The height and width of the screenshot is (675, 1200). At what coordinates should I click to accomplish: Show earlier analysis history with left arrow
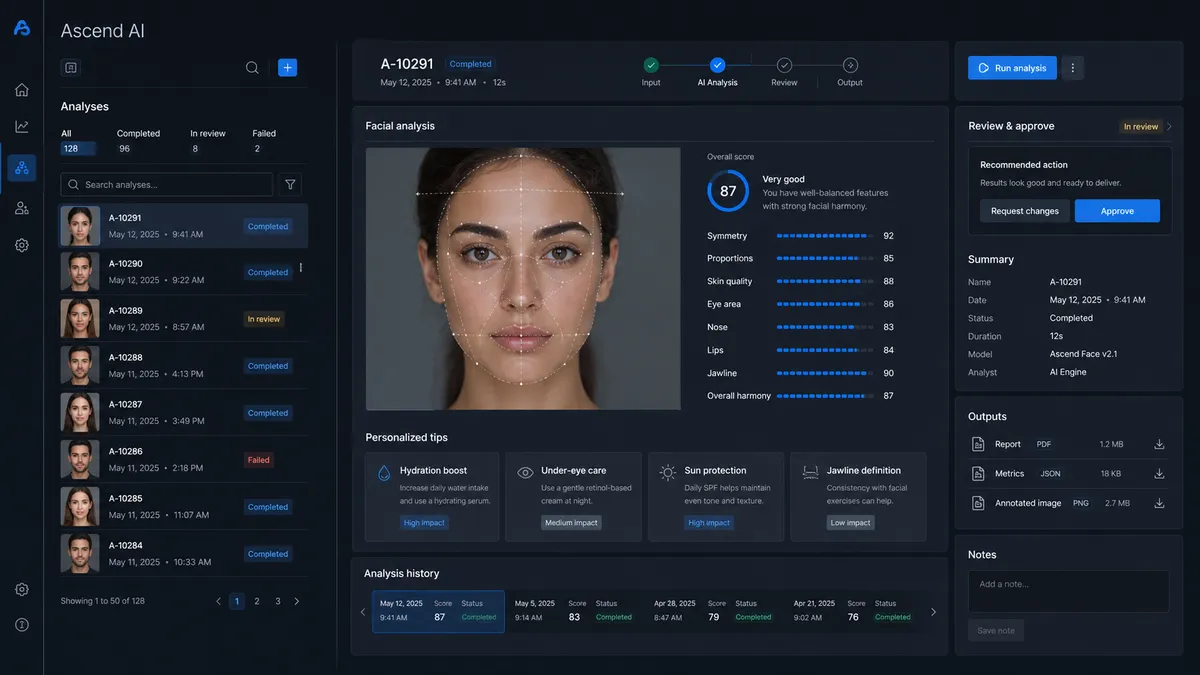point(363,612)
